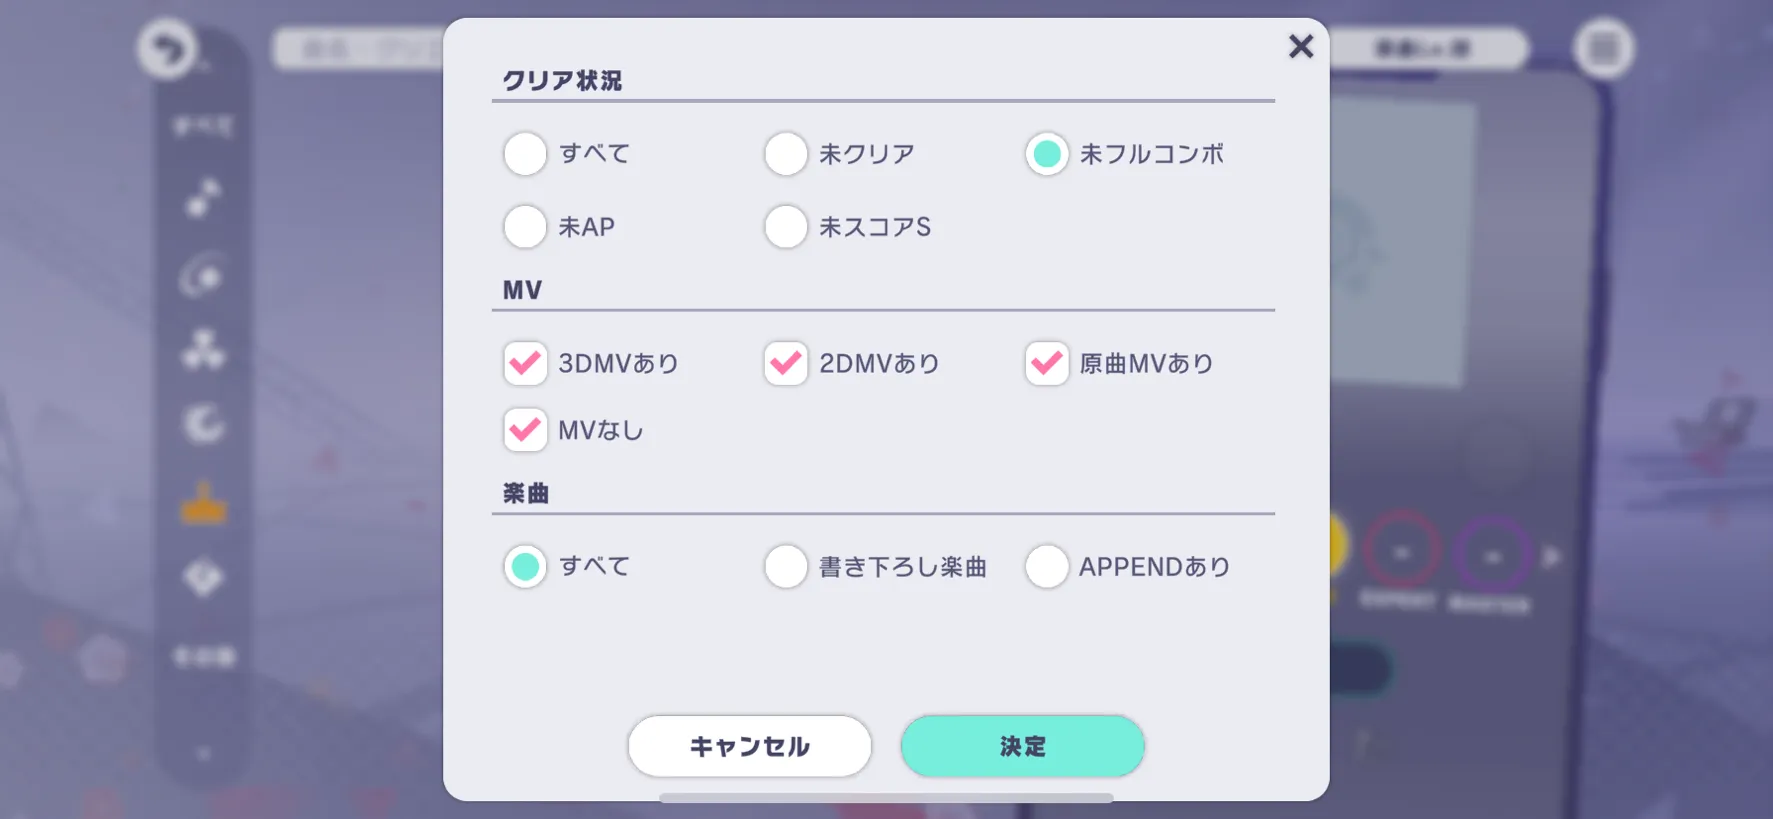Uncheck the 3DMVあり checkbox
This screenshot has width=1773, height=819.
[x=525, y=363]
